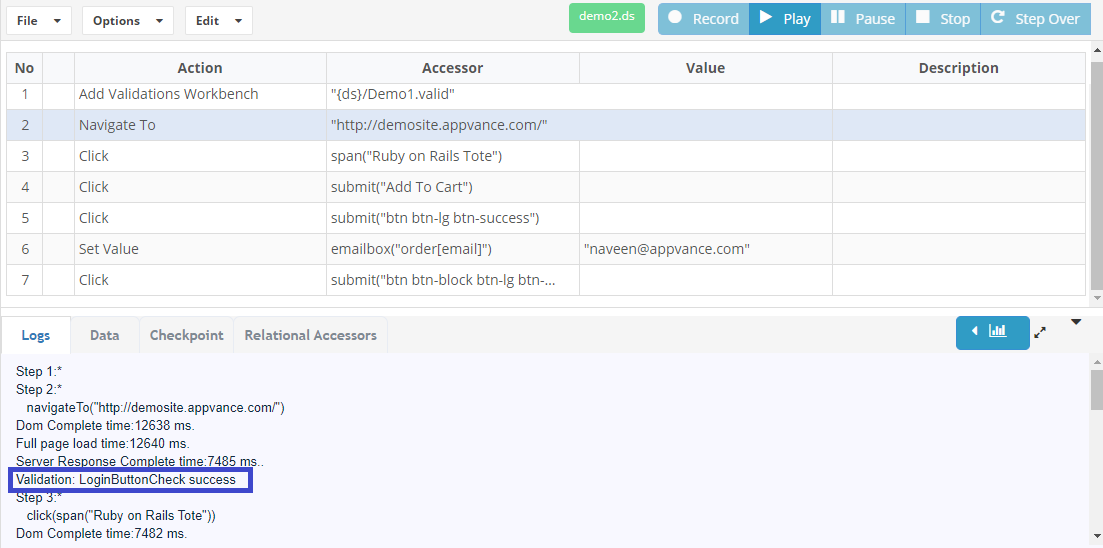Open the File dropdown menu
Screen dimensions: 1103x548
click(39, 20)
